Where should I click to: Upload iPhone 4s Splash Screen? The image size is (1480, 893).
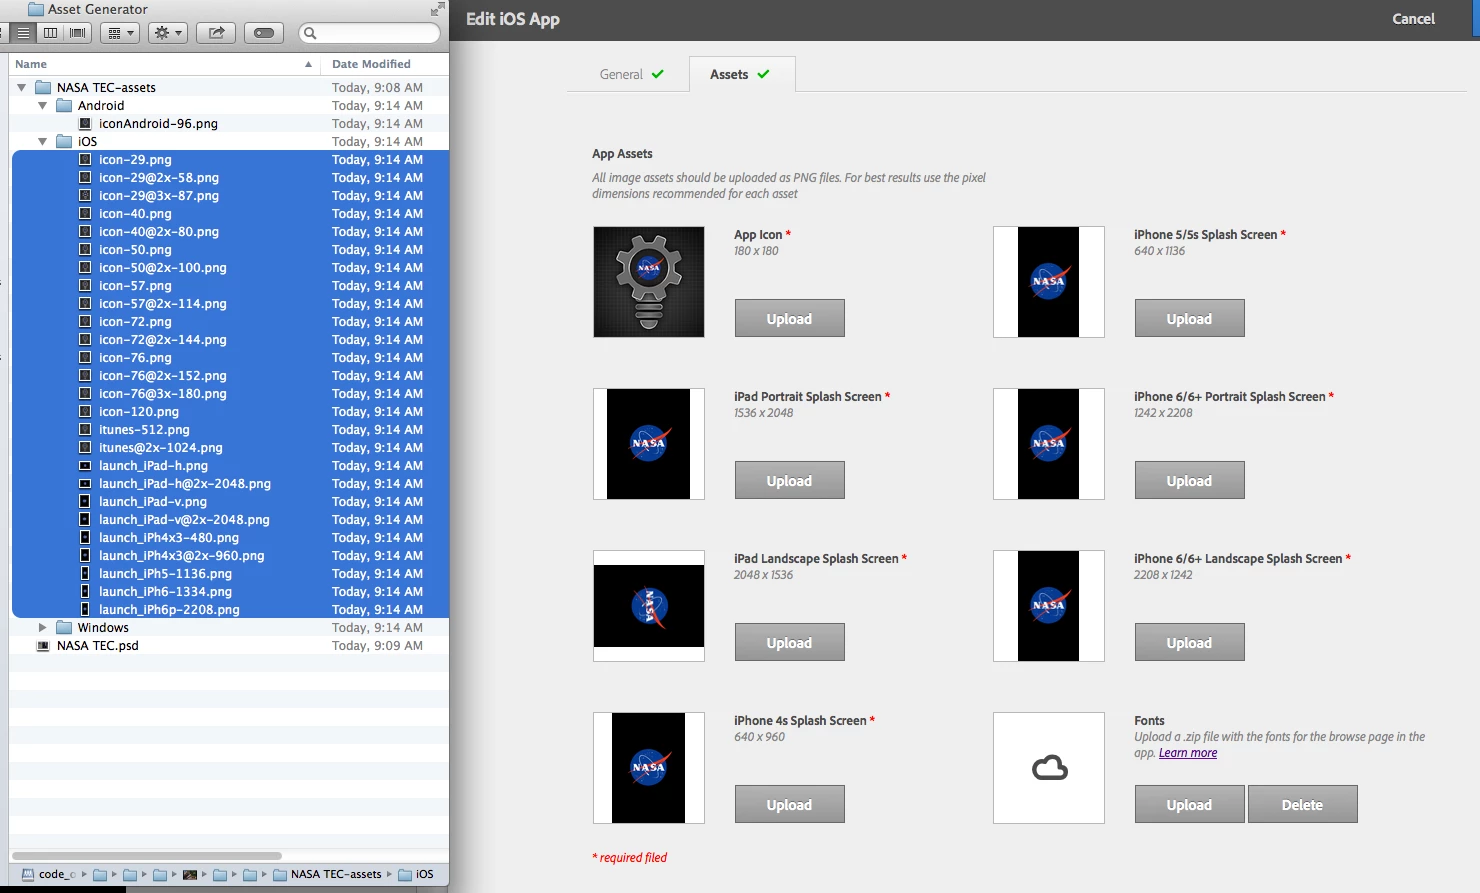tap(790, 804)
